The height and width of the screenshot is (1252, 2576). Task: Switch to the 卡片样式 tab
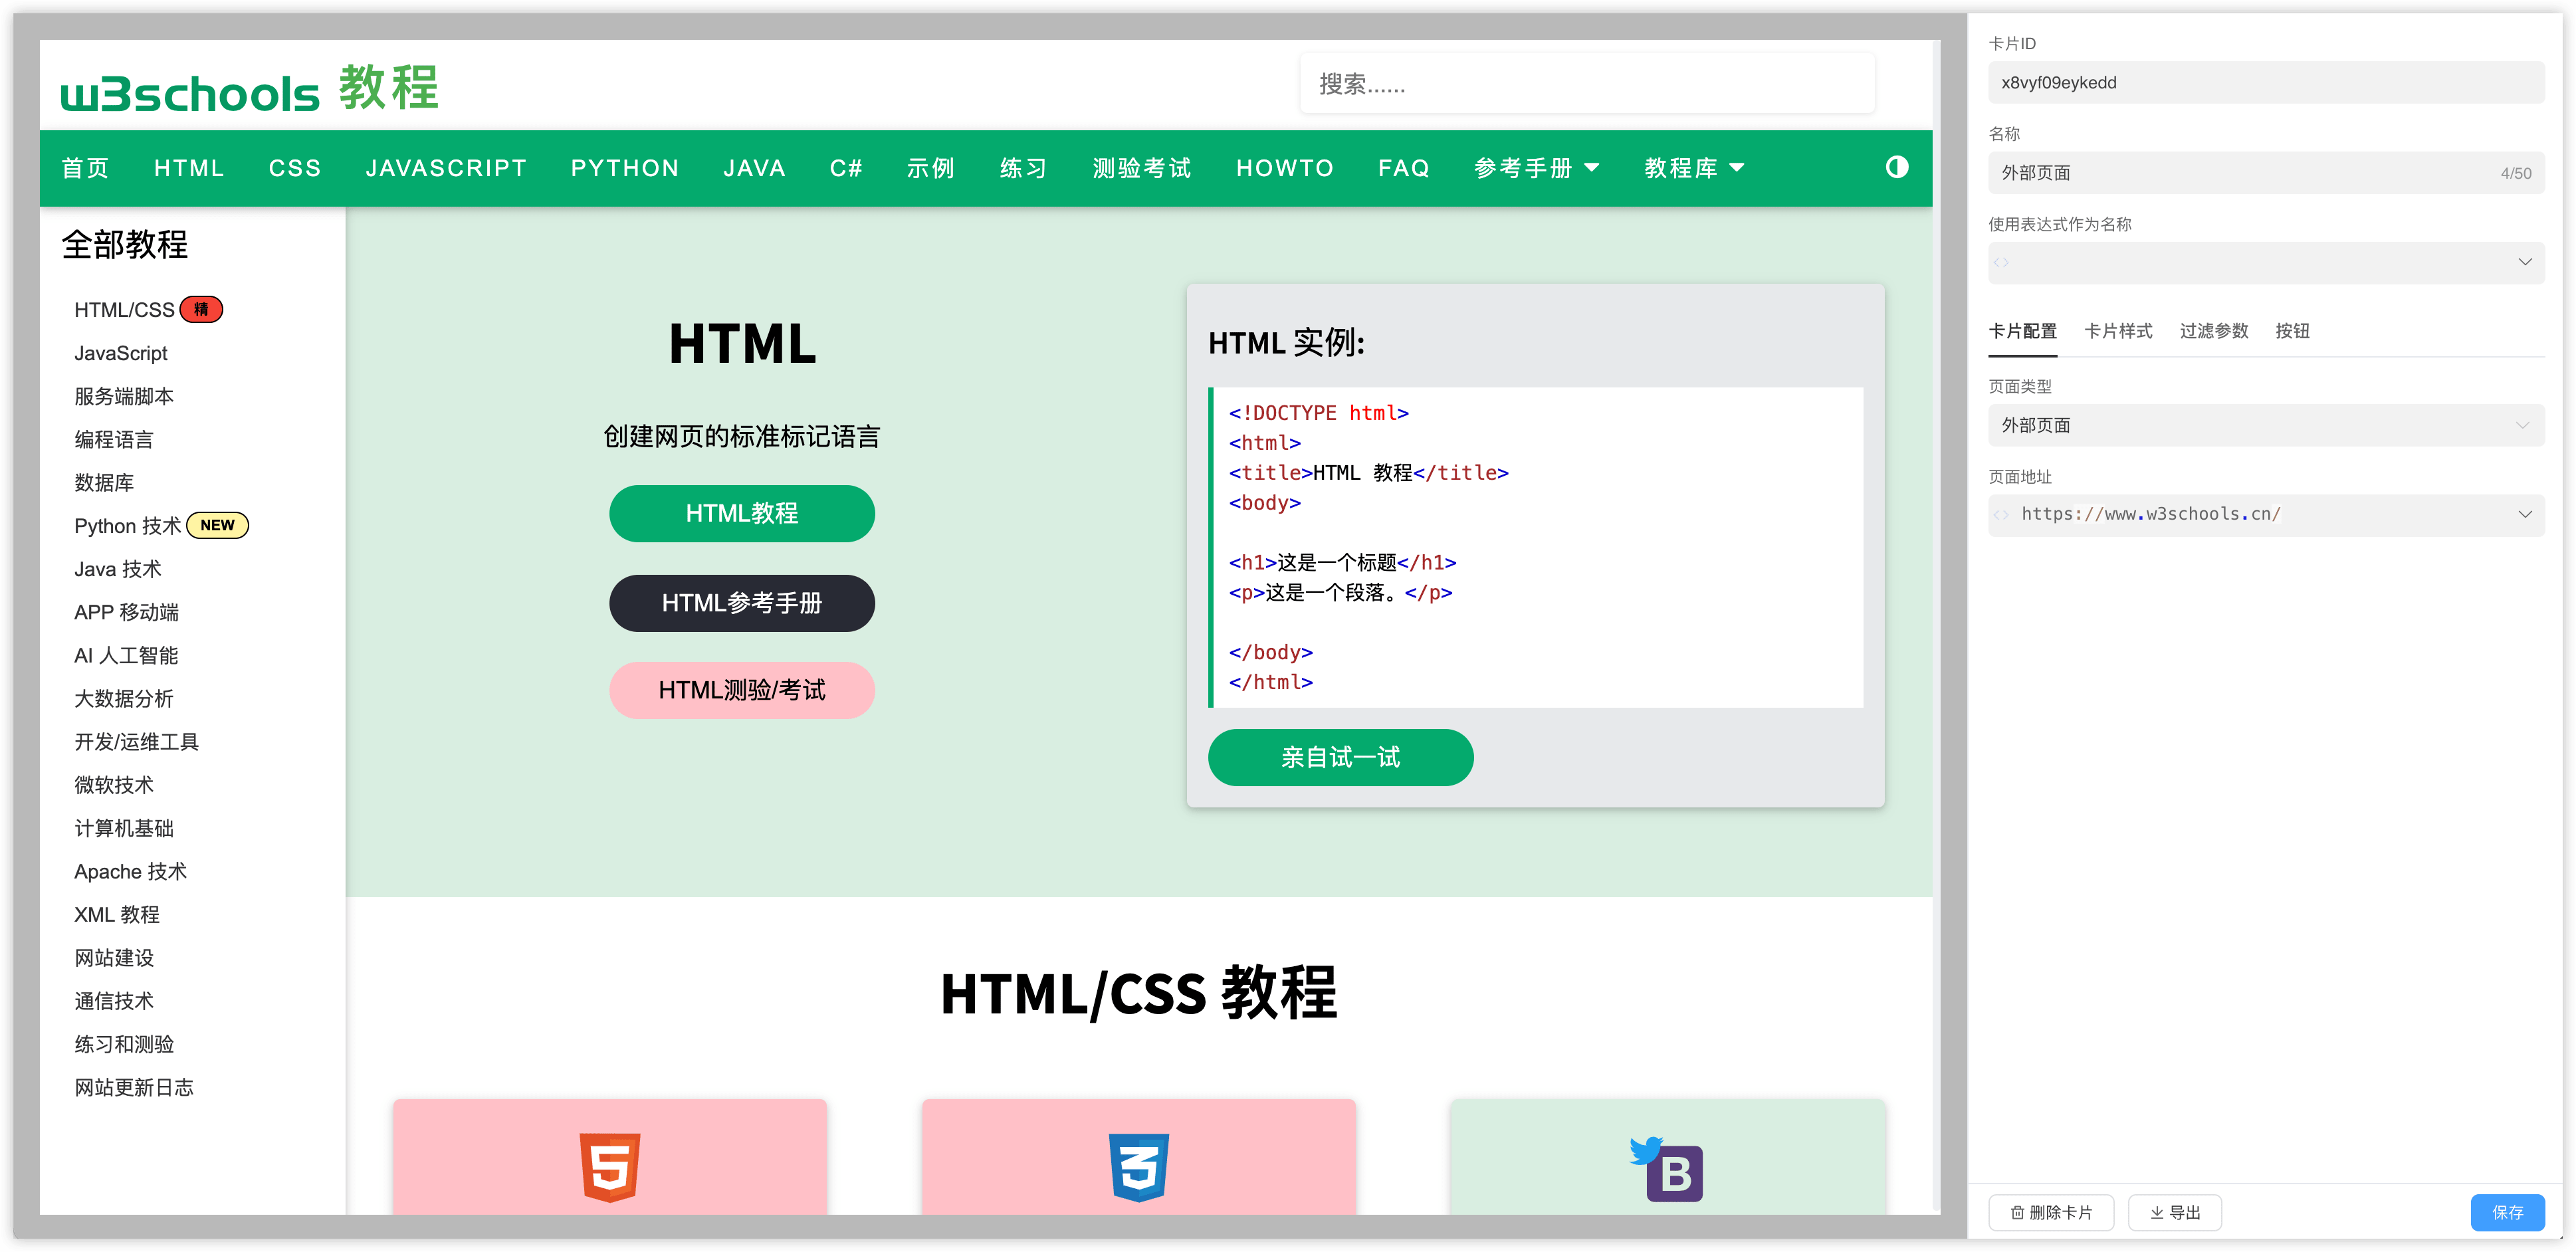click(x=2118, y=331)
